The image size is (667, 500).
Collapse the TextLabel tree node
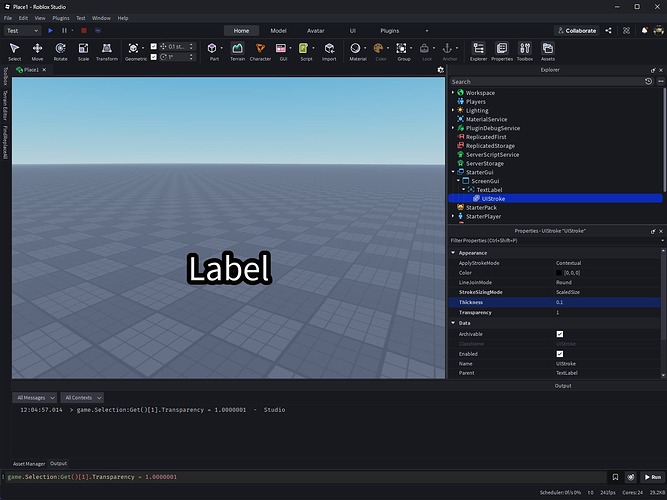(x=464, y=189)
